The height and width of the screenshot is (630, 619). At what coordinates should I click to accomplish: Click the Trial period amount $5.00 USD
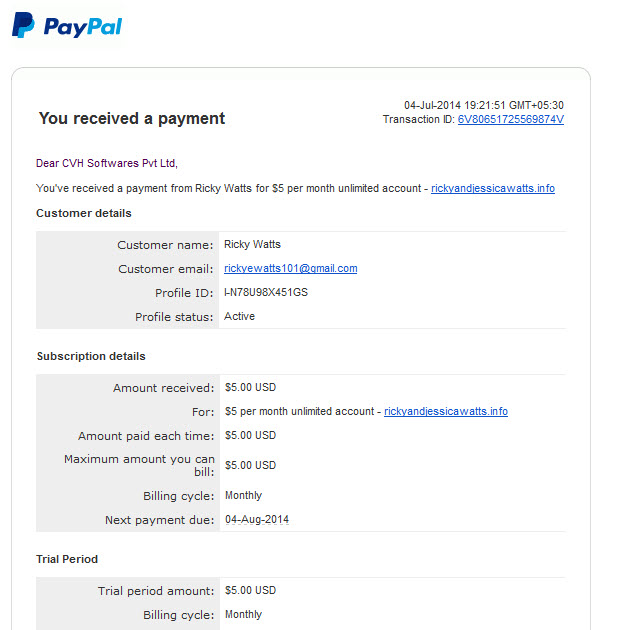[x=250, y=590]
